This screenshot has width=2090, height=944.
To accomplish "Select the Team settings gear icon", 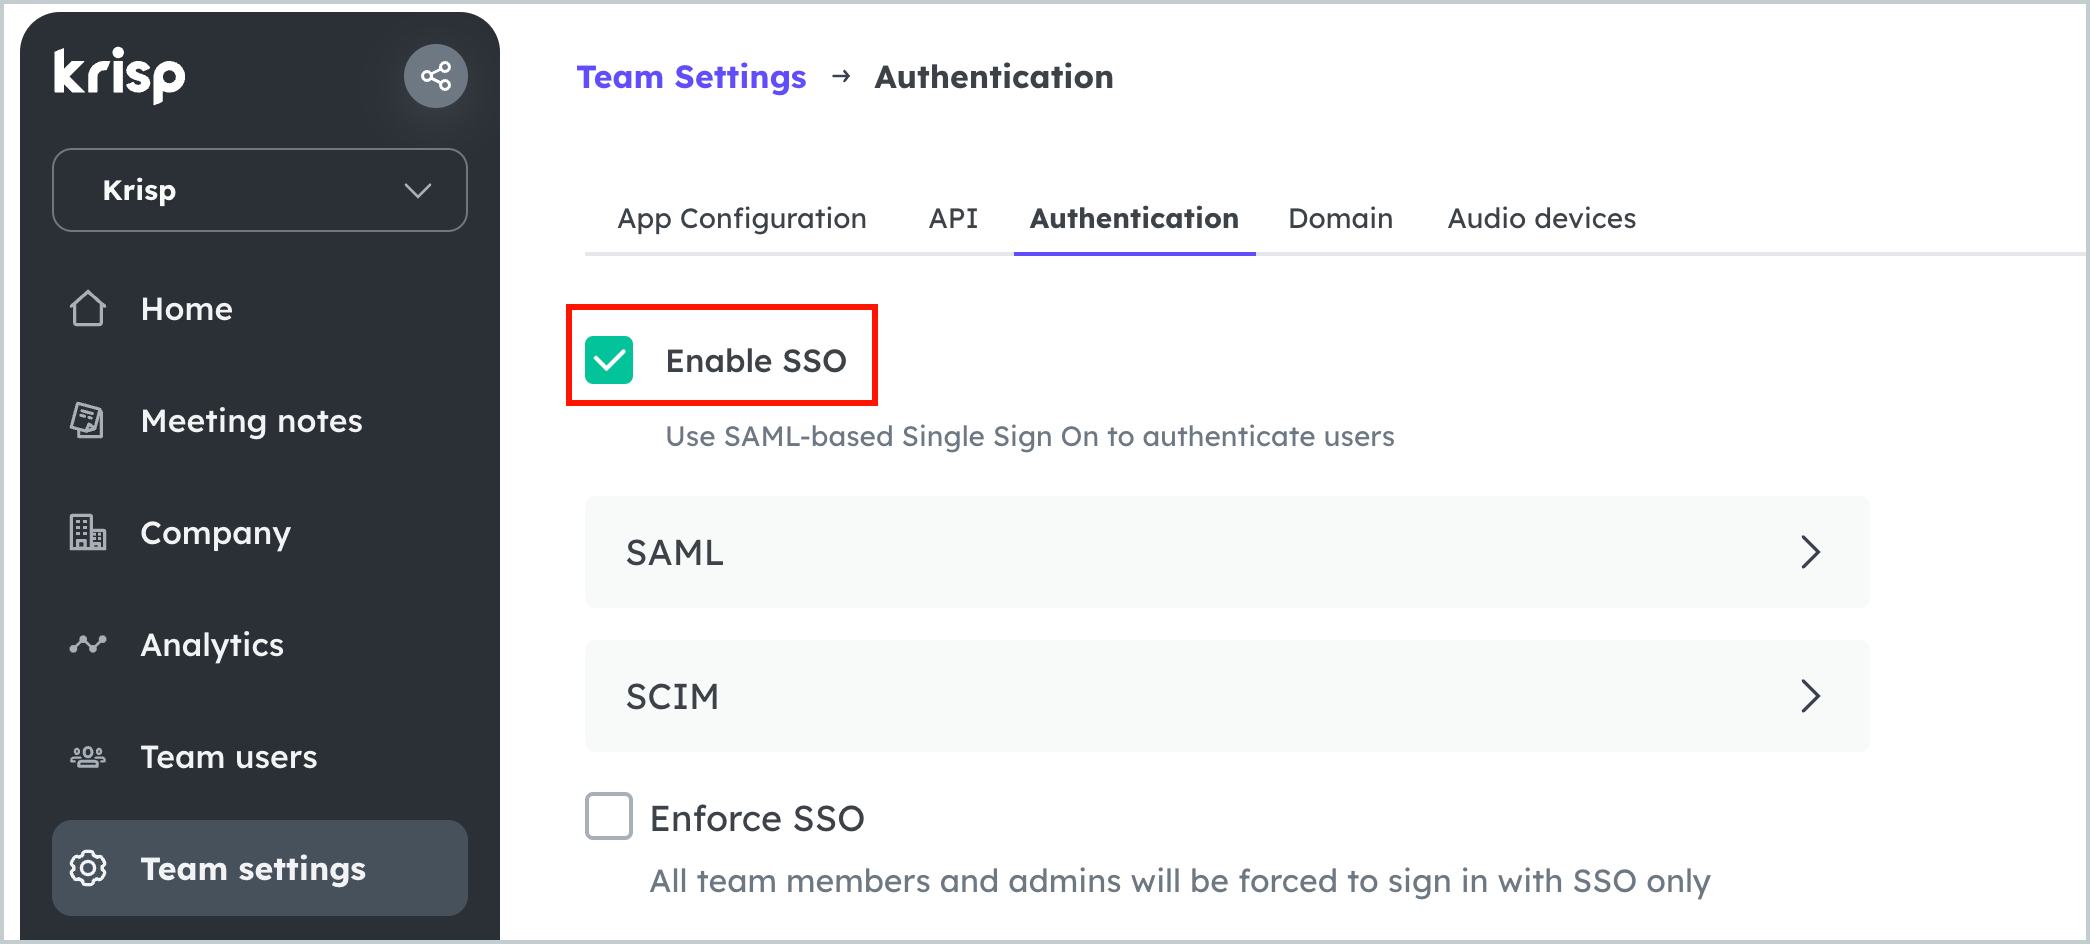I will (88, 868).
